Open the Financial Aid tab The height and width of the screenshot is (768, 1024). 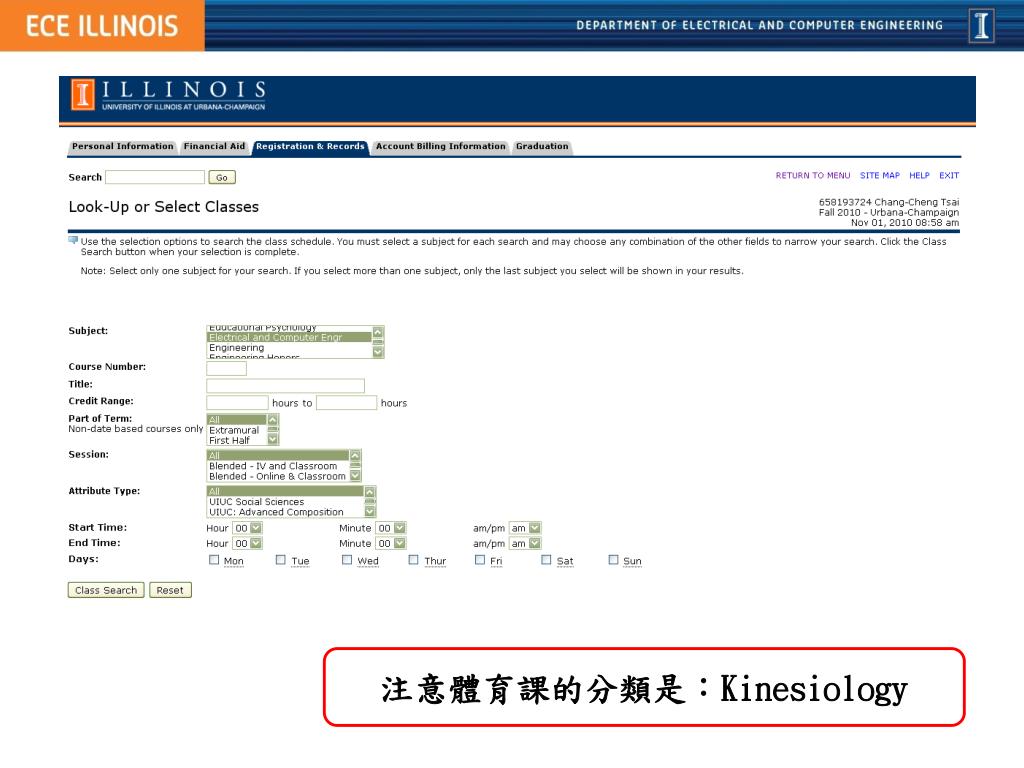(x=214, y=146)
